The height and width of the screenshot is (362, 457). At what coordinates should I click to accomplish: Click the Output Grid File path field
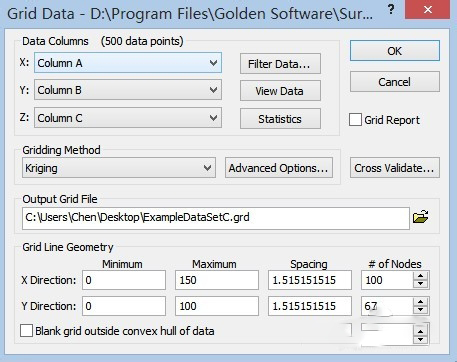pos(216,218)
